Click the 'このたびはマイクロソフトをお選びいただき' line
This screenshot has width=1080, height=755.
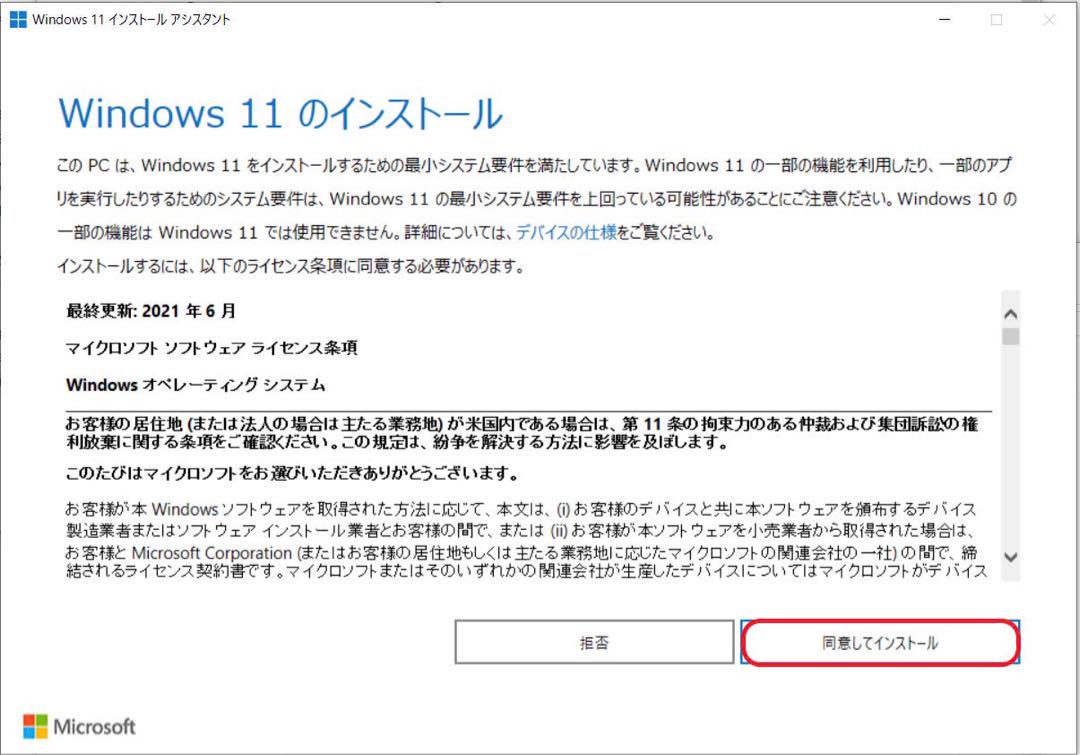click(291, 473)
